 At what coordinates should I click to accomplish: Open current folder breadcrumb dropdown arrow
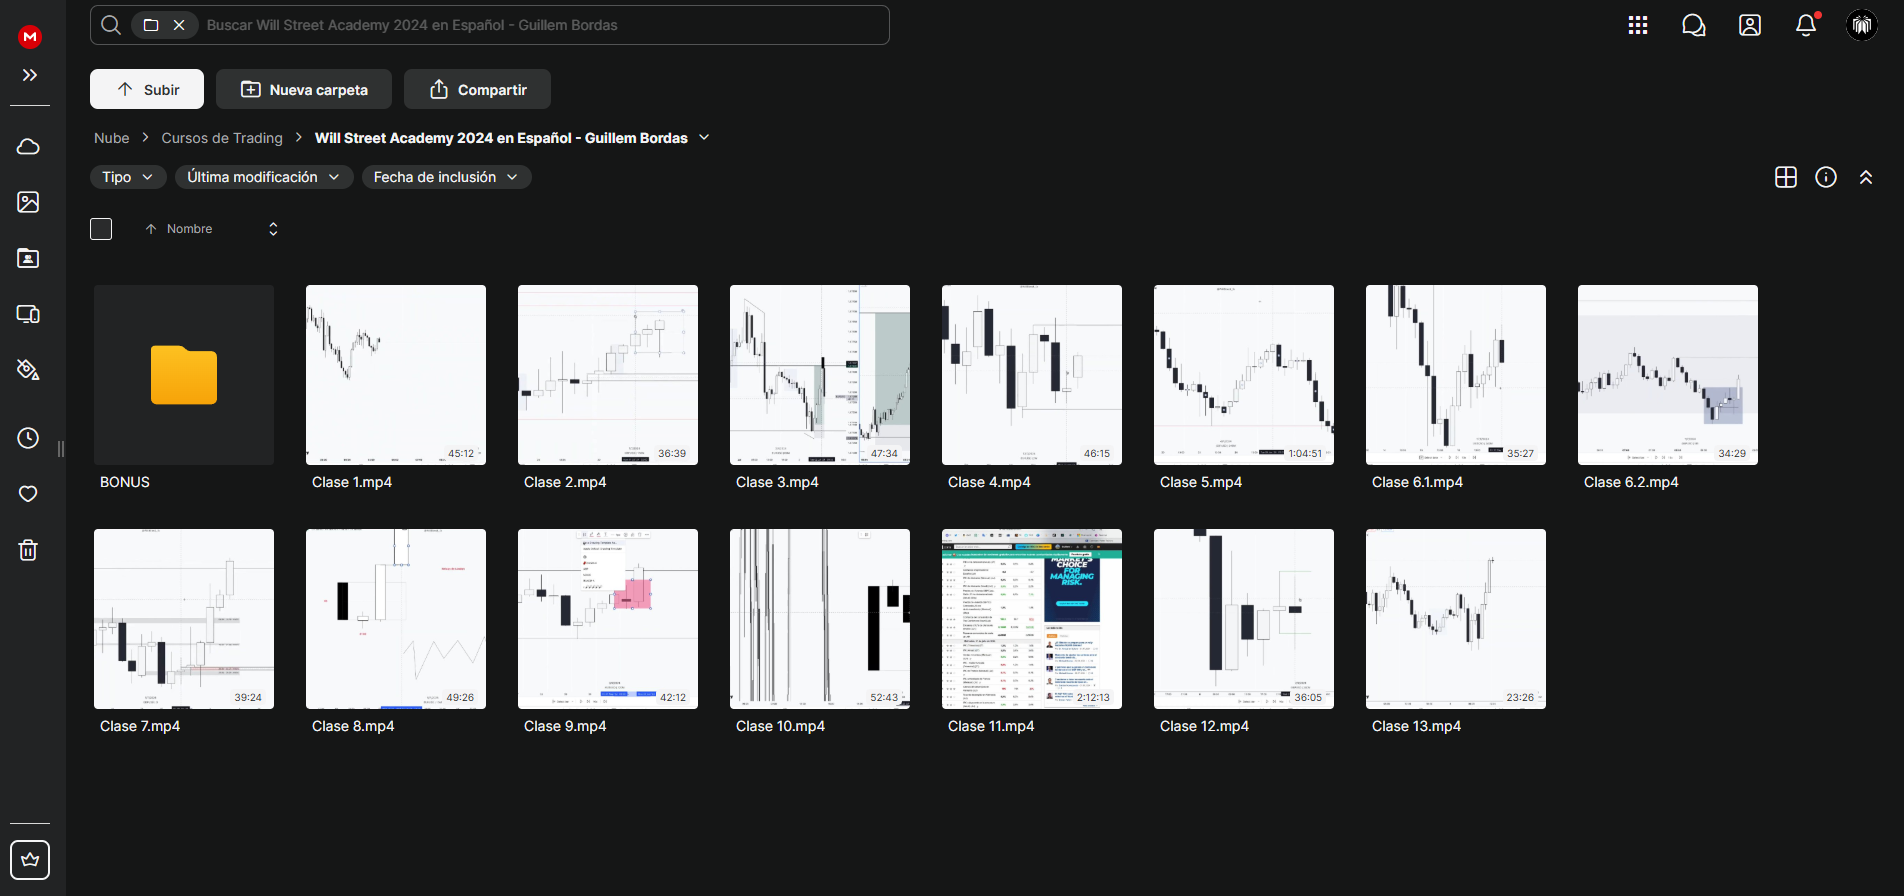704,137
